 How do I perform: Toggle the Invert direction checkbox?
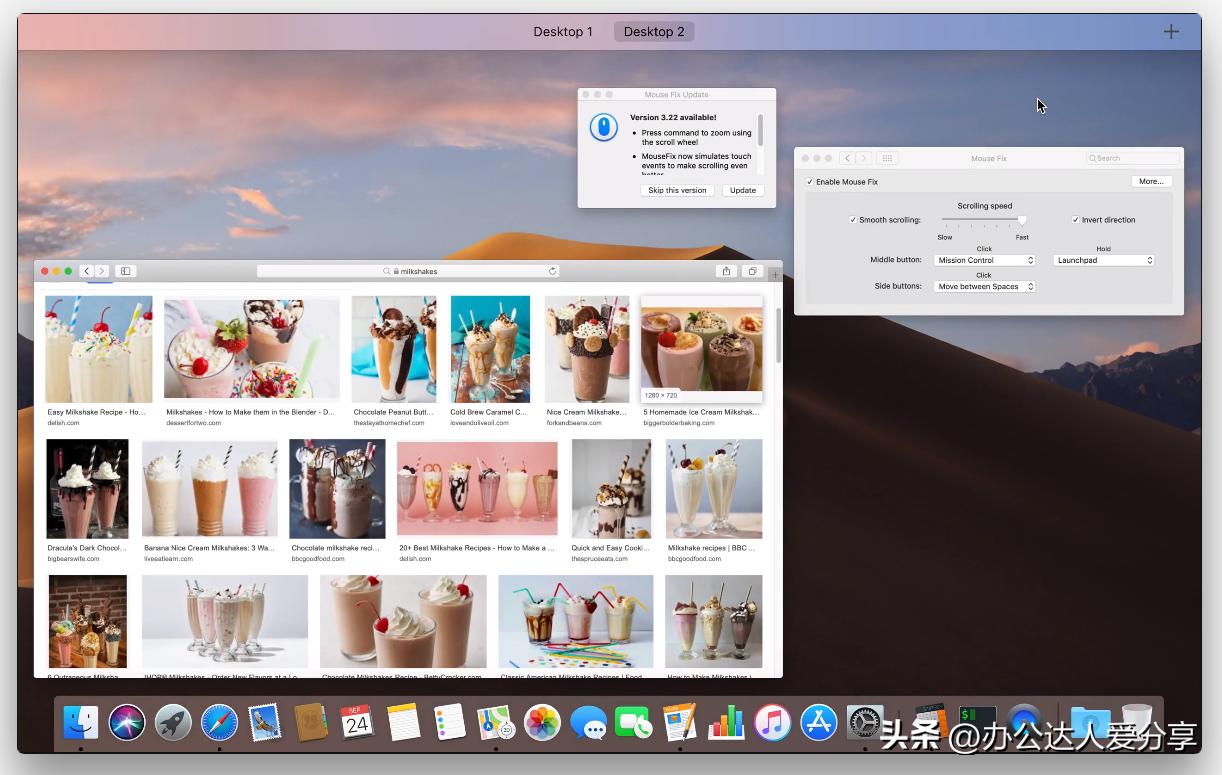(x=1076, y=220)
